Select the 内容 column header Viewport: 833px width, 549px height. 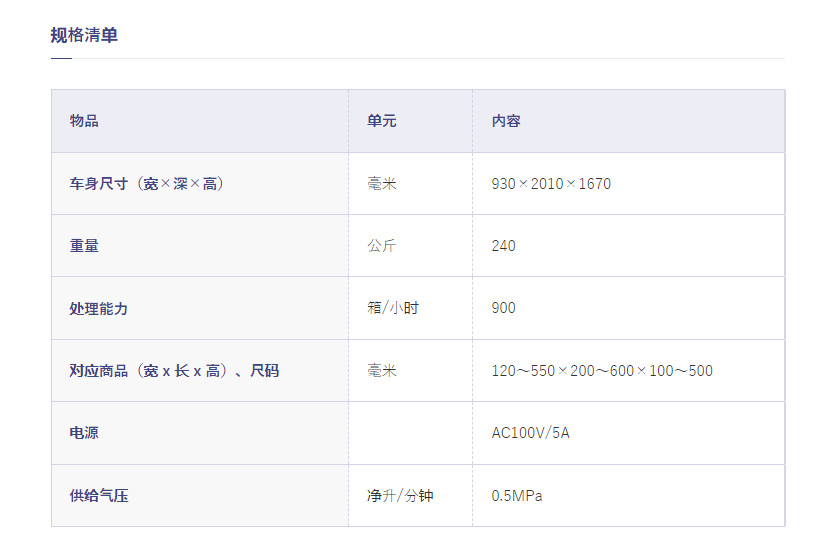click(506, 121)
